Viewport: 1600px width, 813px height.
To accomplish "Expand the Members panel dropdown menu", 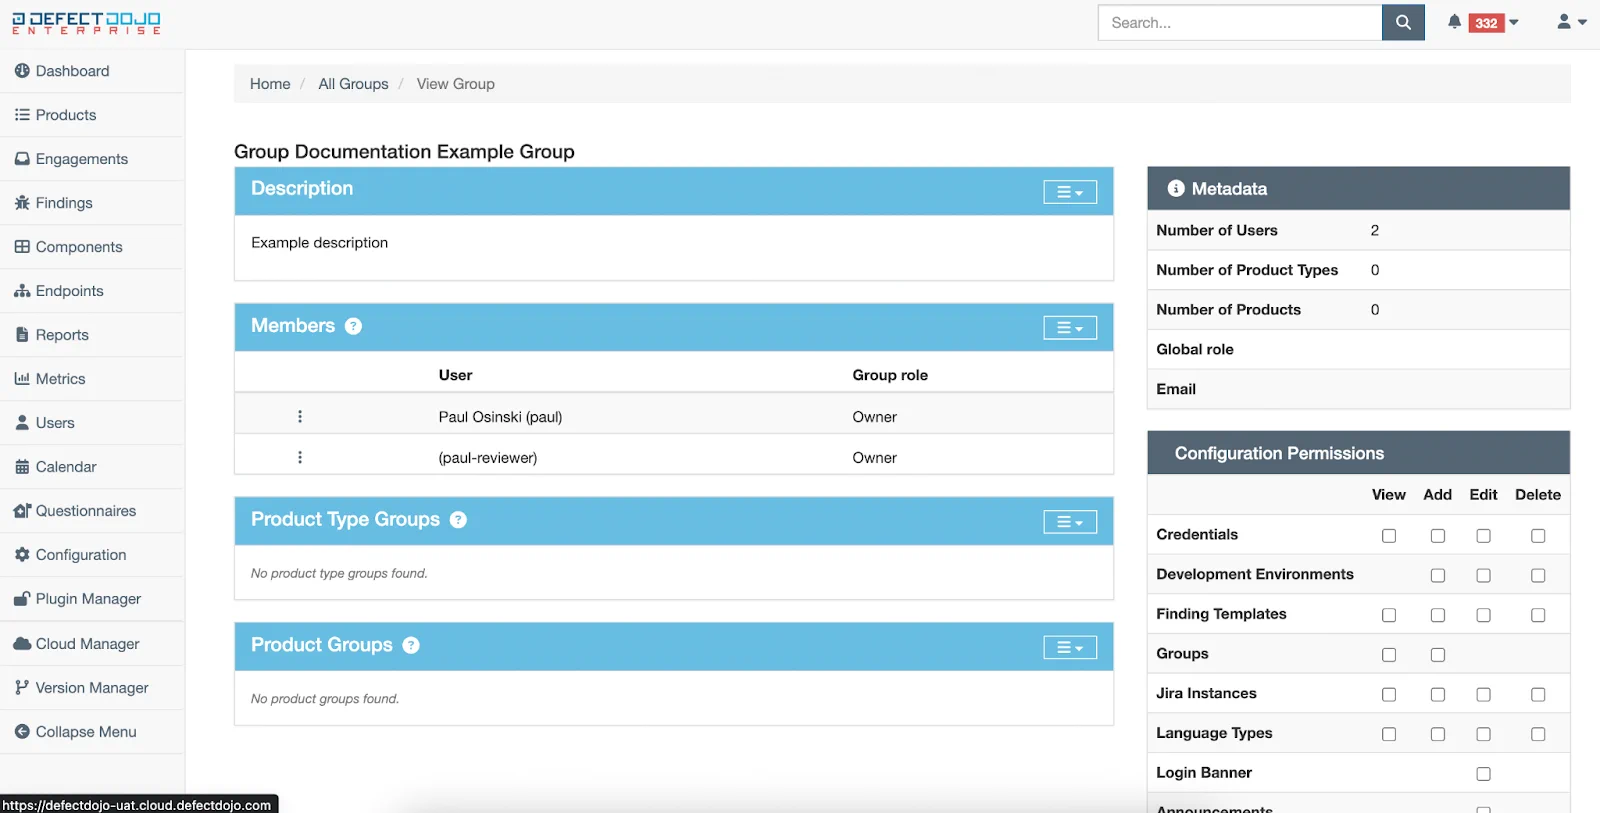I will [1070, 328].
